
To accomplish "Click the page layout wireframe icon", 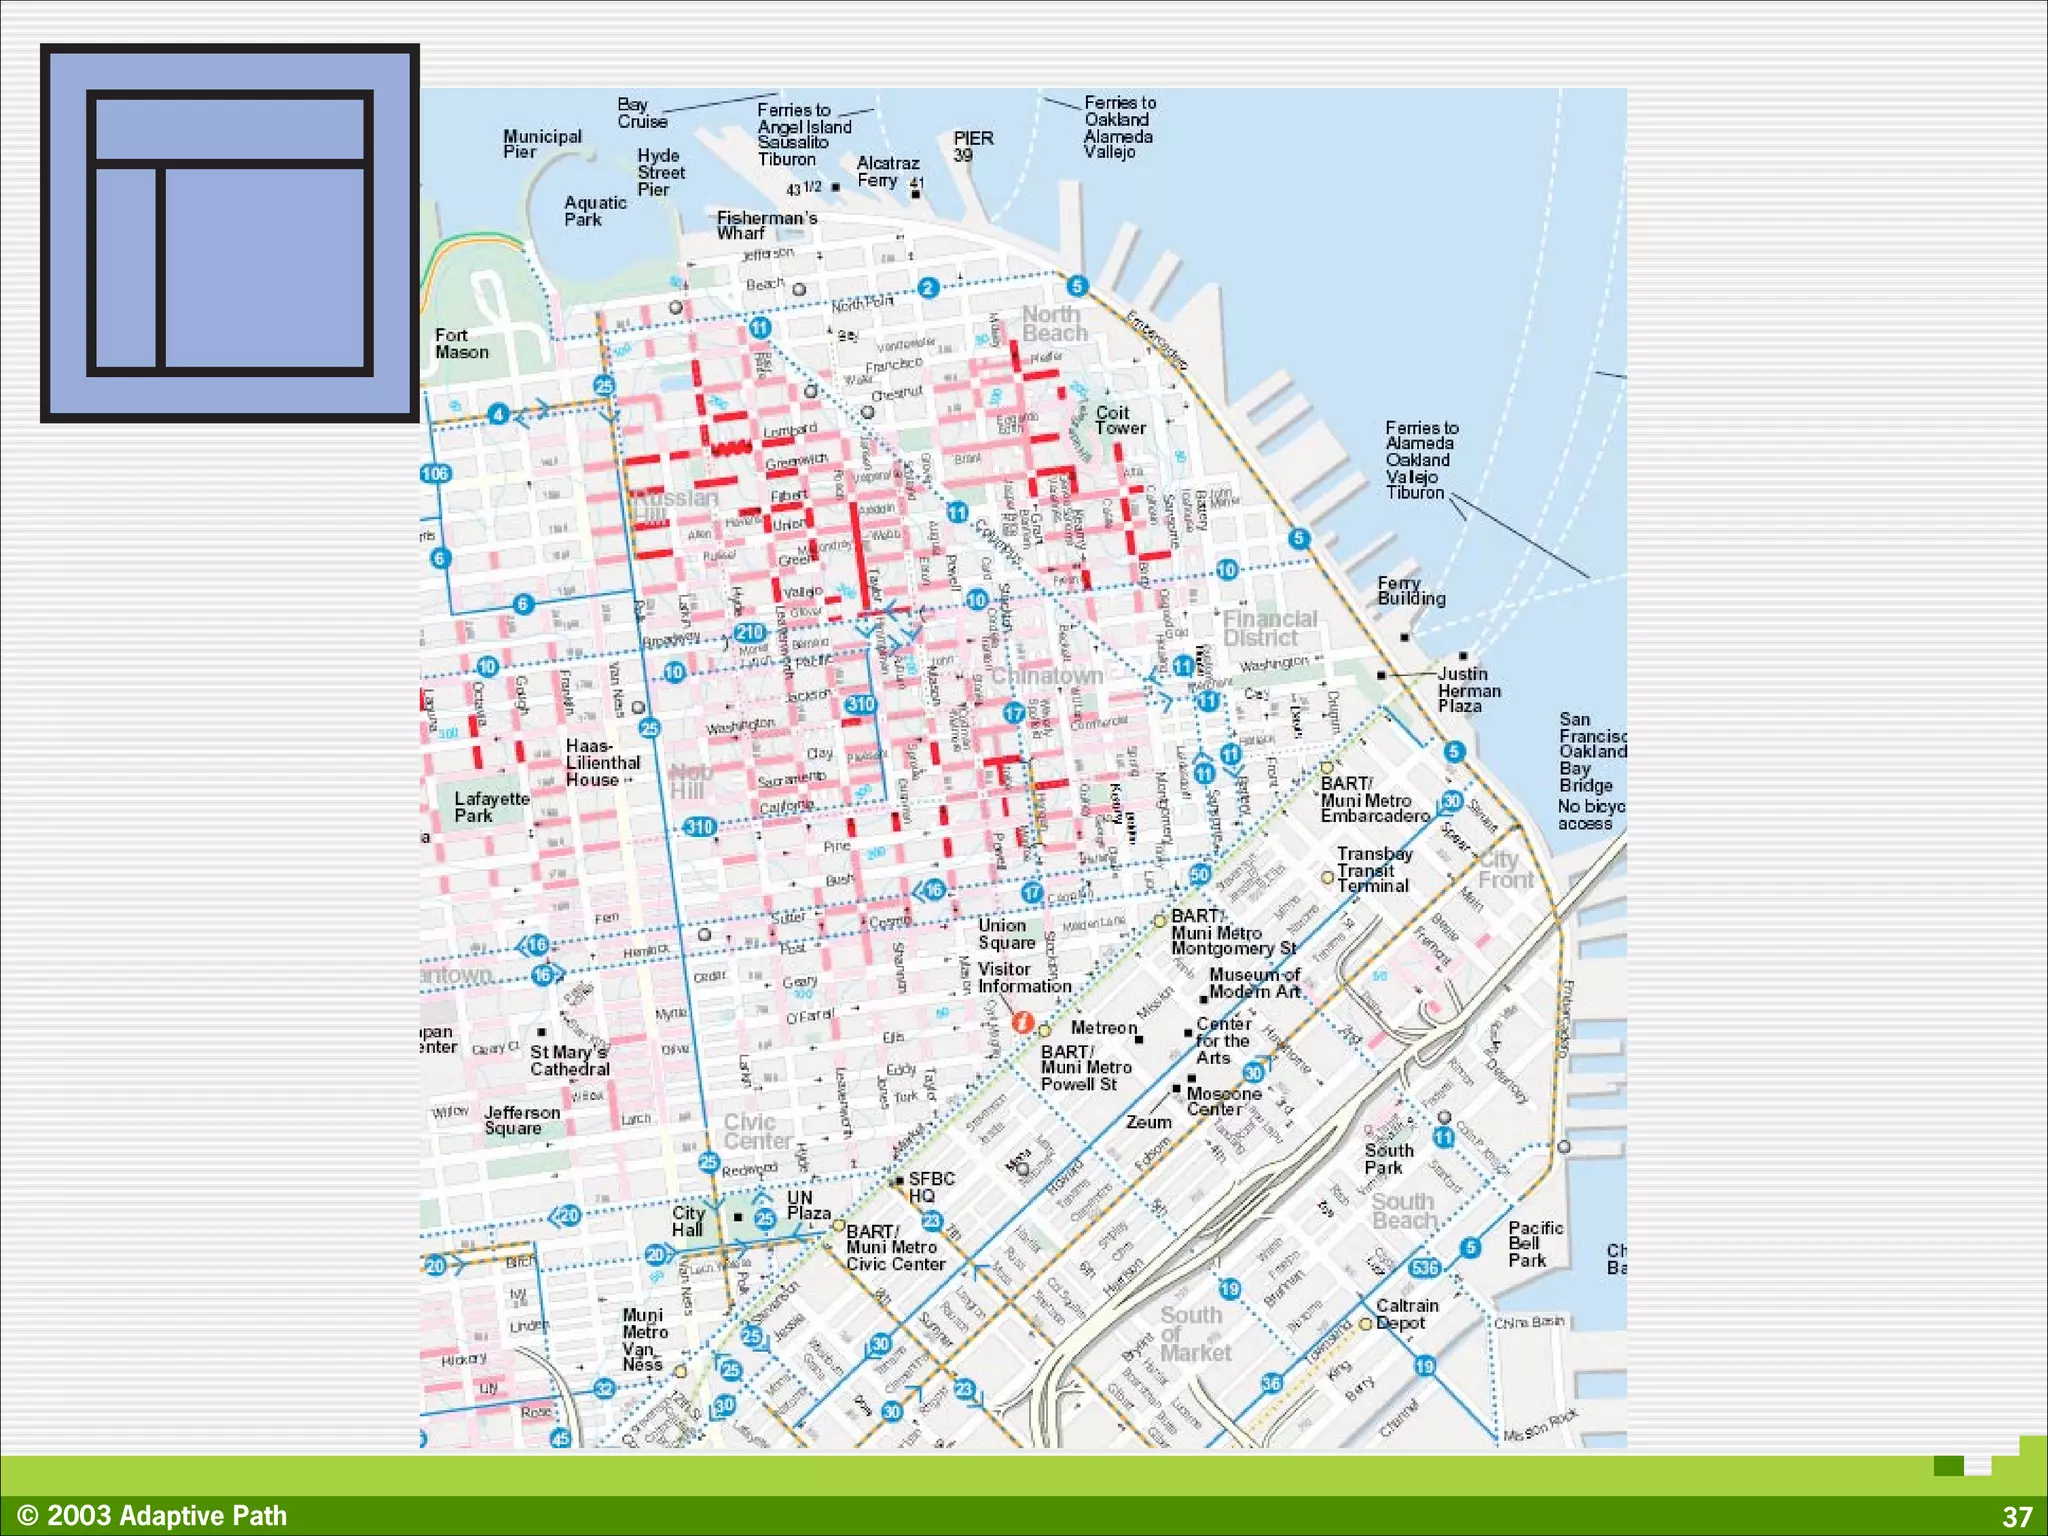I will click(229, 233).
